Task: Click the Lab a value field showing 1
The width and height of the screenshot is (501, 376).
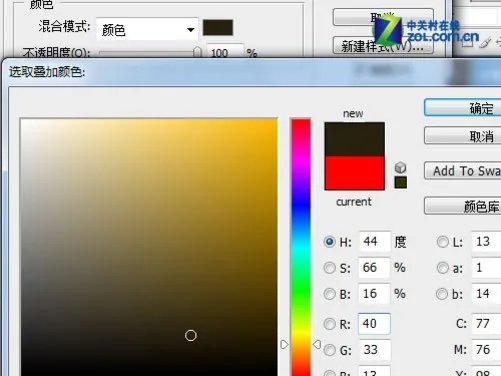Action: (487, 267)
